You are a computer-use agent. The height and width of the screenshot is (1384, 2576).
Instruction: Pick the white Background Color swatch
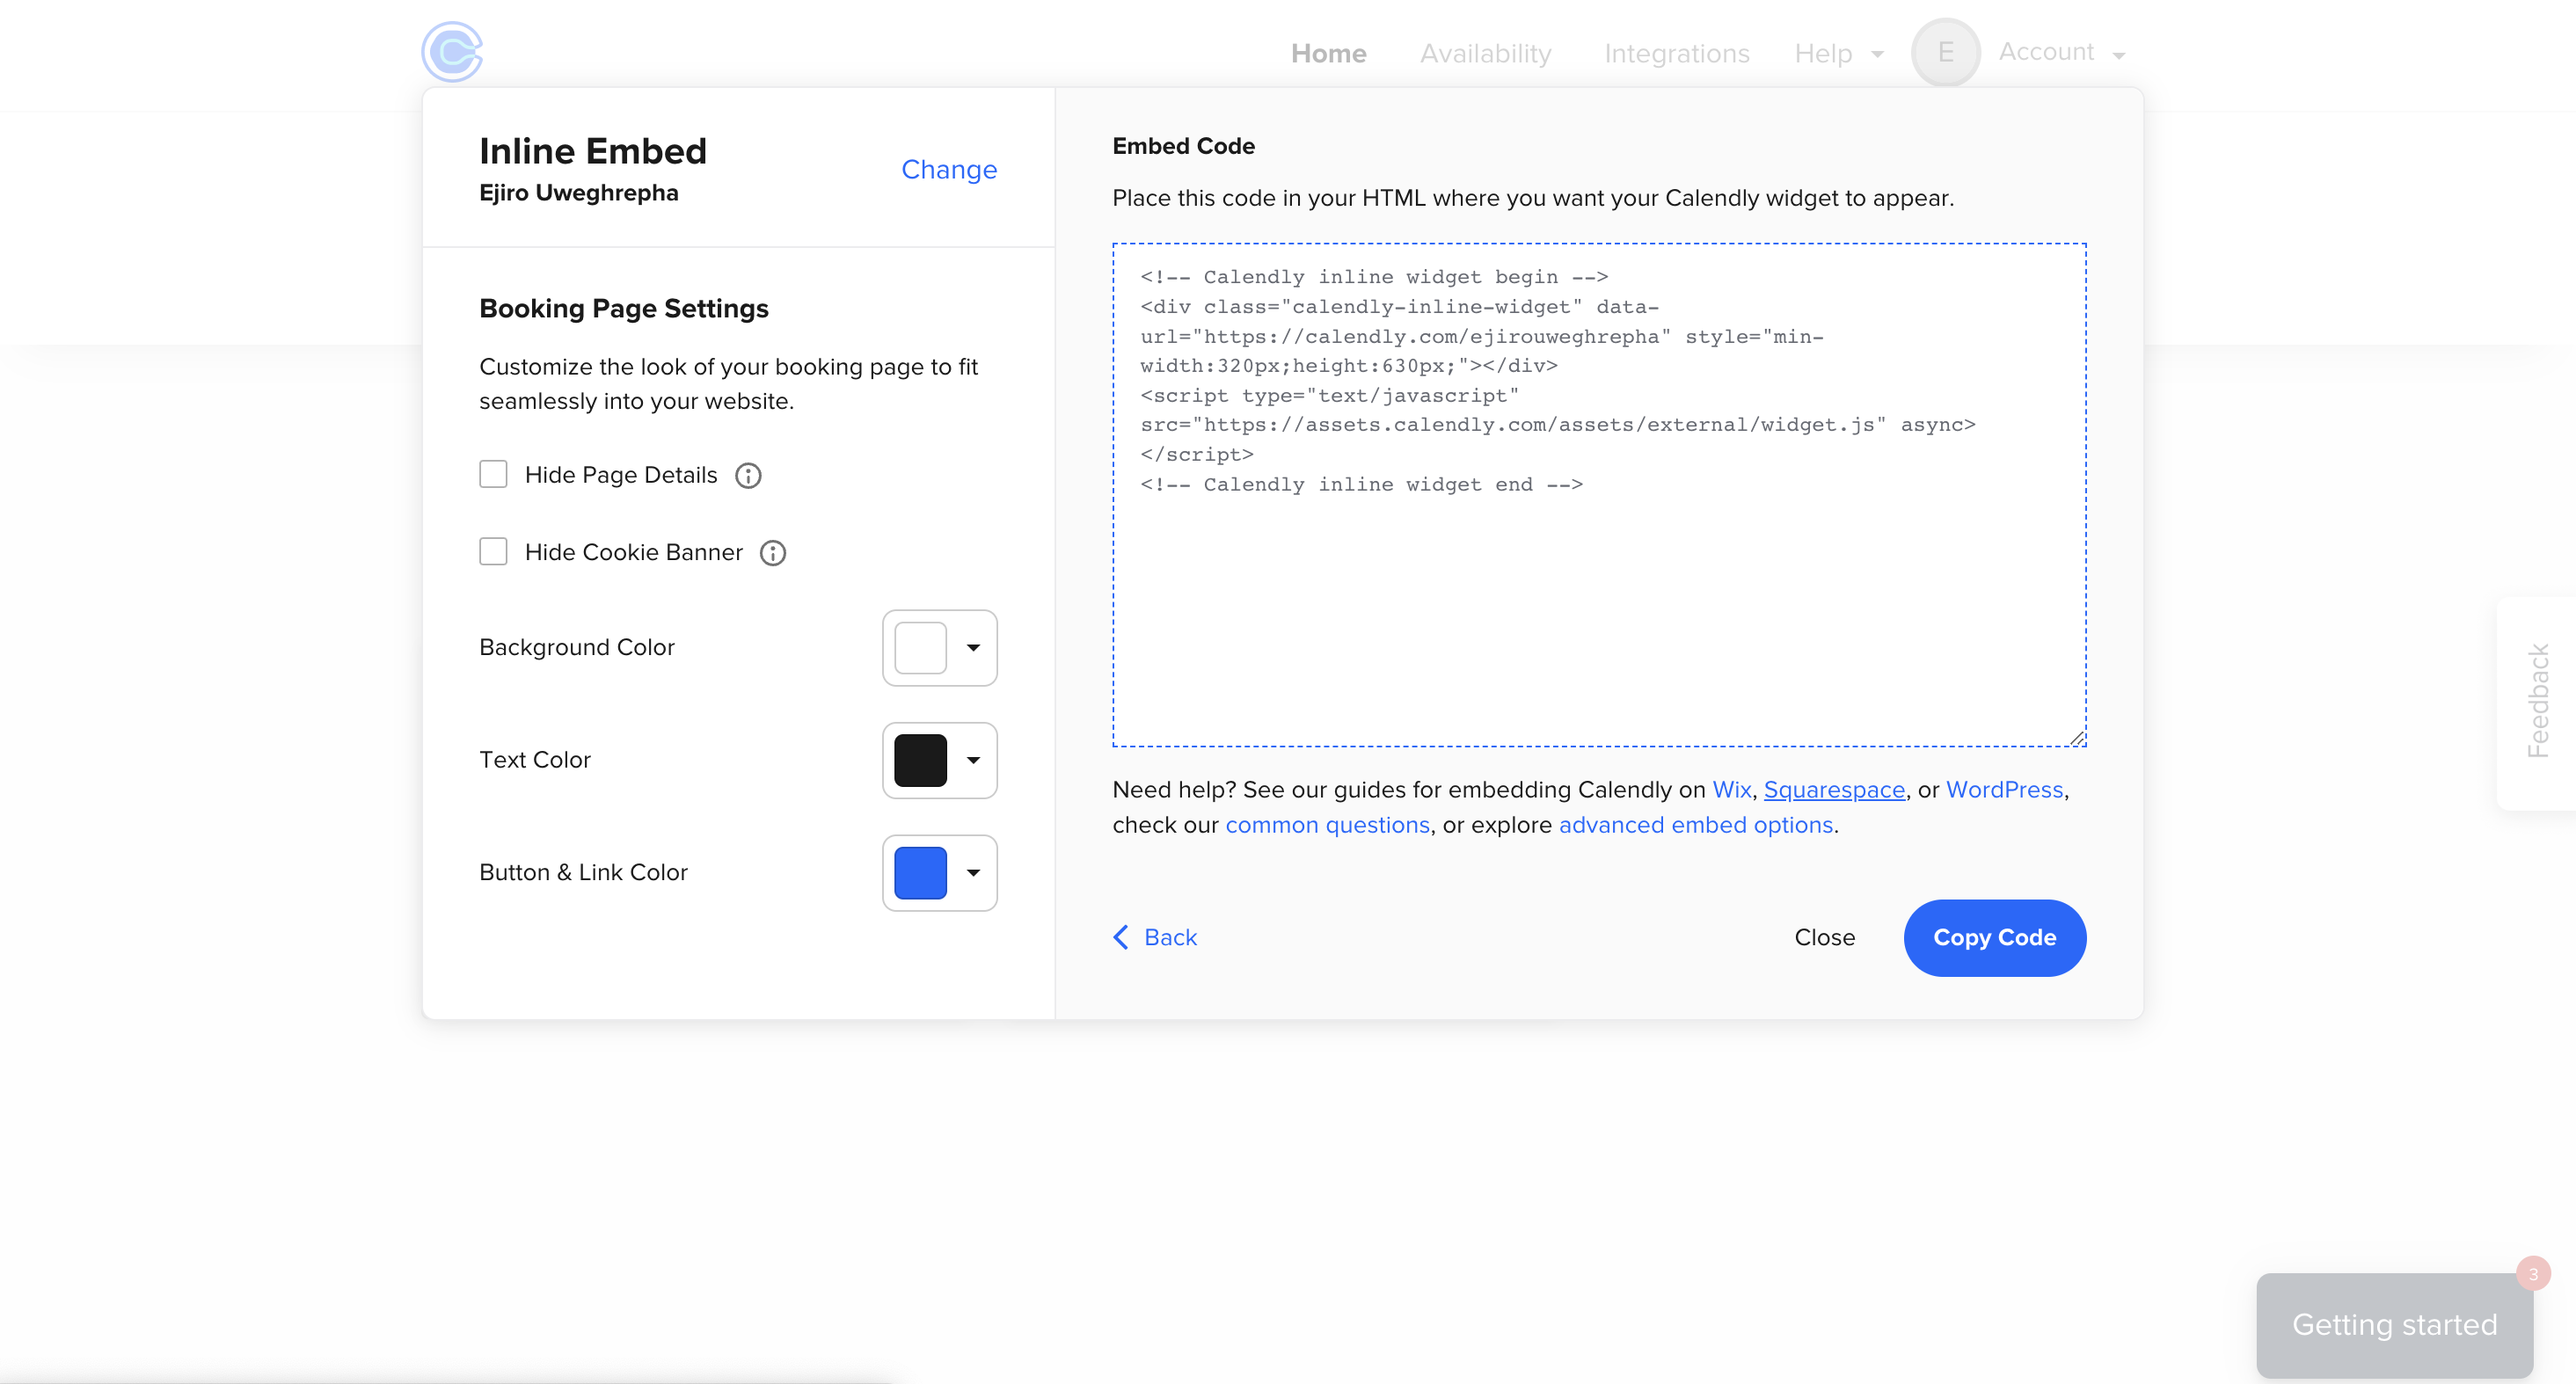tap(920, 648)
